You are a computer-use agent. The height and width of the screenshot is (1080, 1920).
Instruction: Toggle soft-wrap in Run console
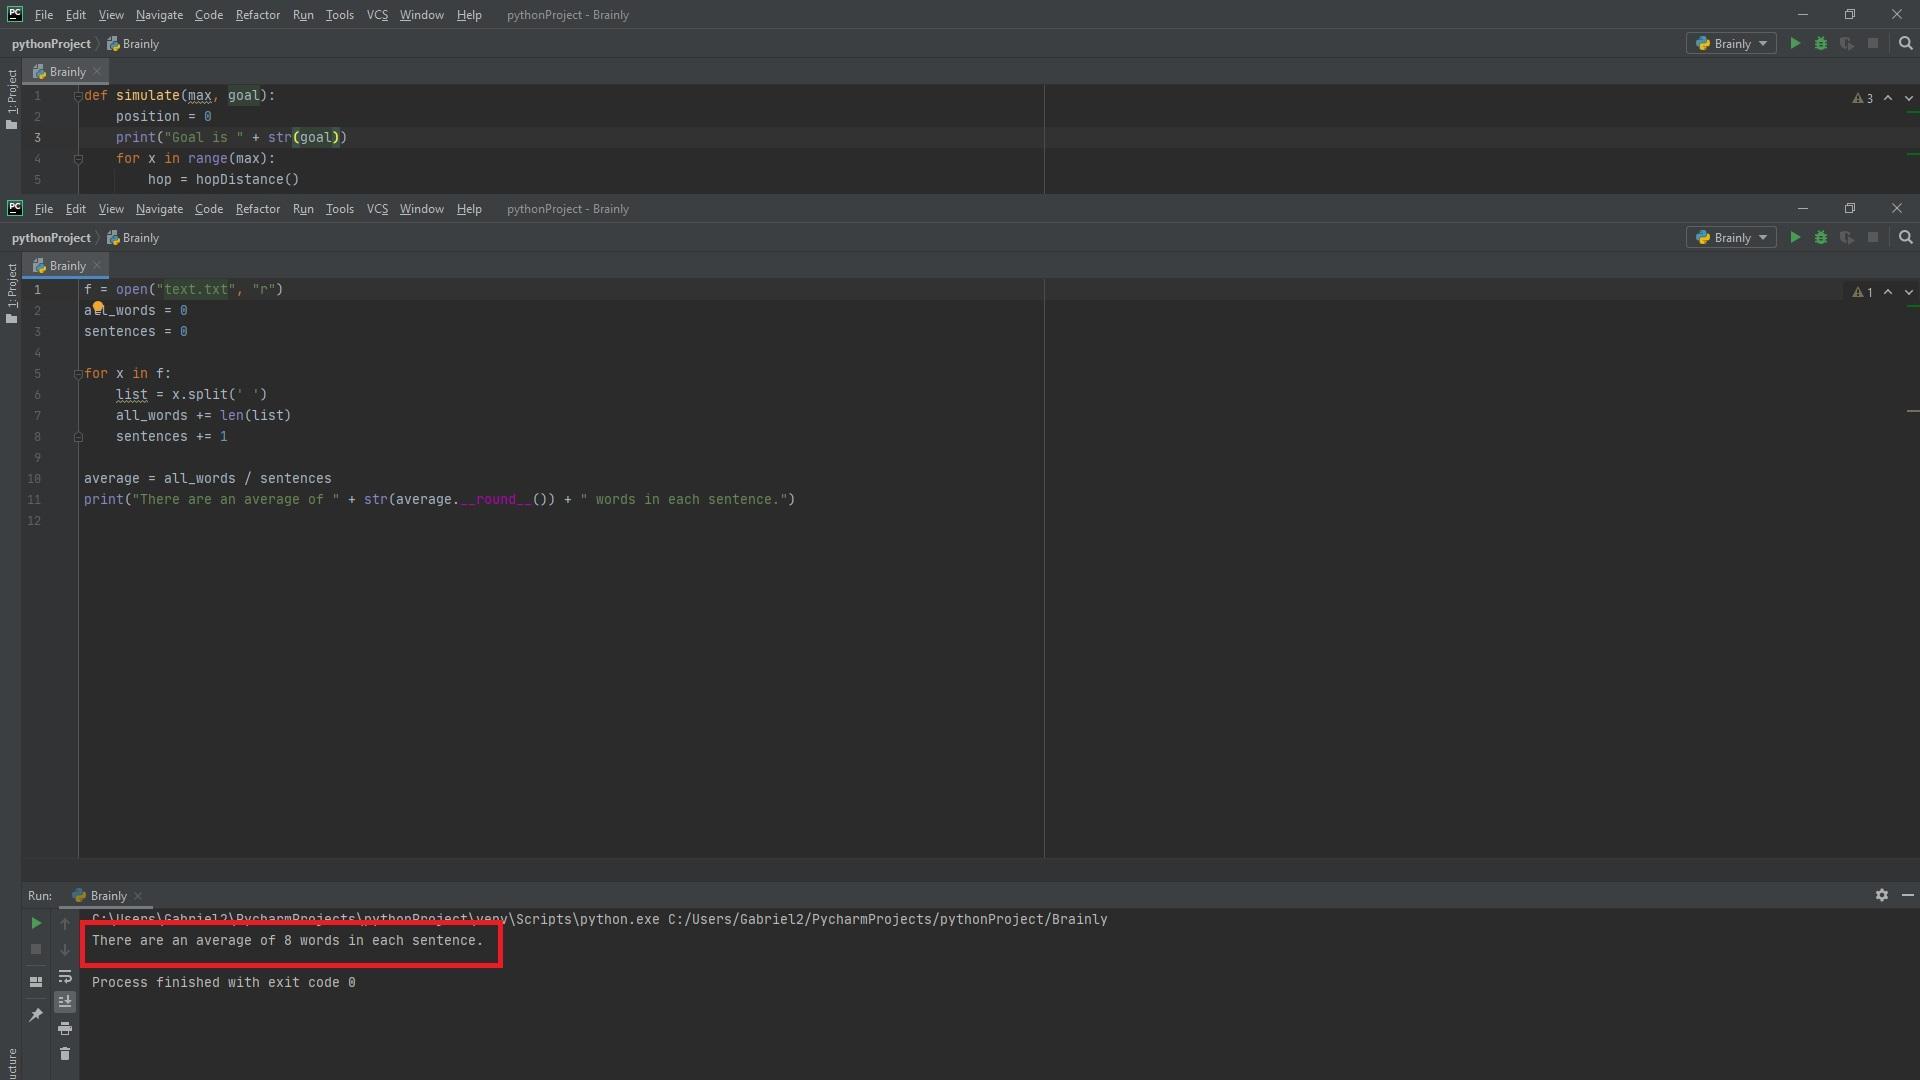pos(65,976)
